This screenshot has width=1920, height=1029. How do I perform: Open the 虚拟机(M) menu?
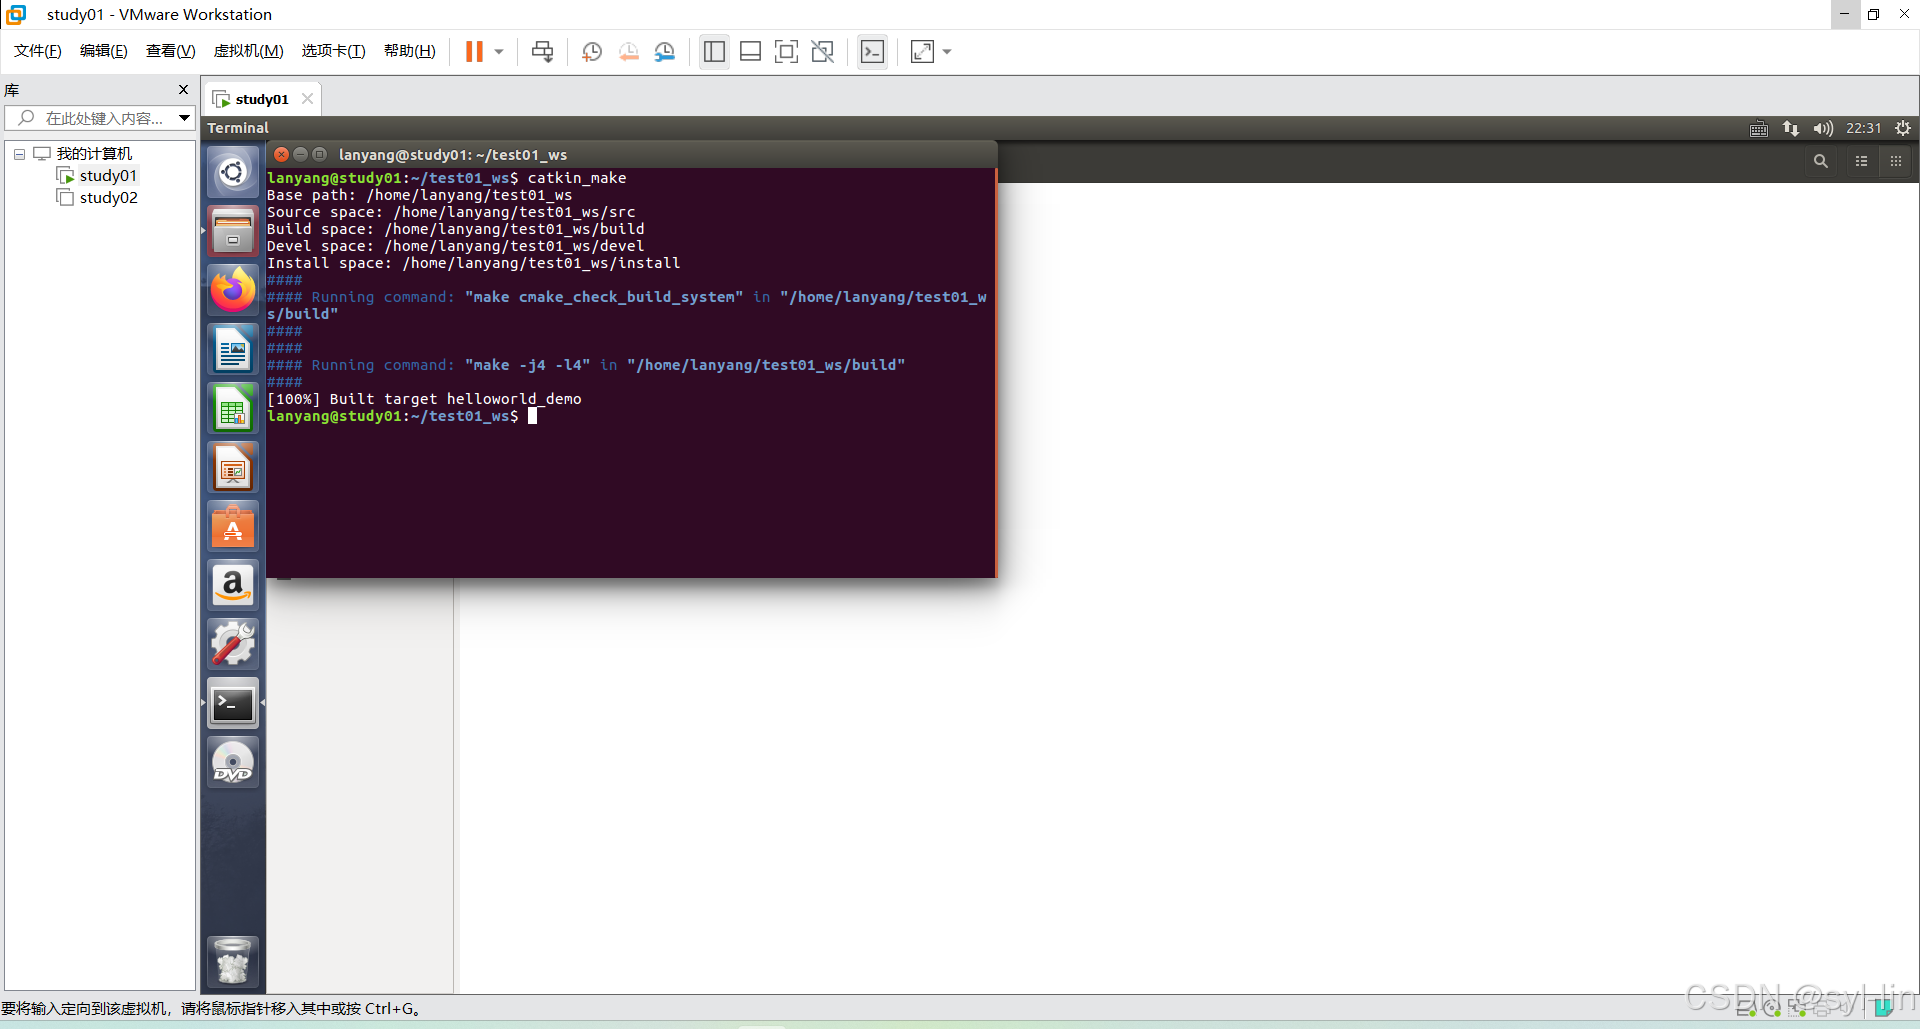click(x=248, y=50)
